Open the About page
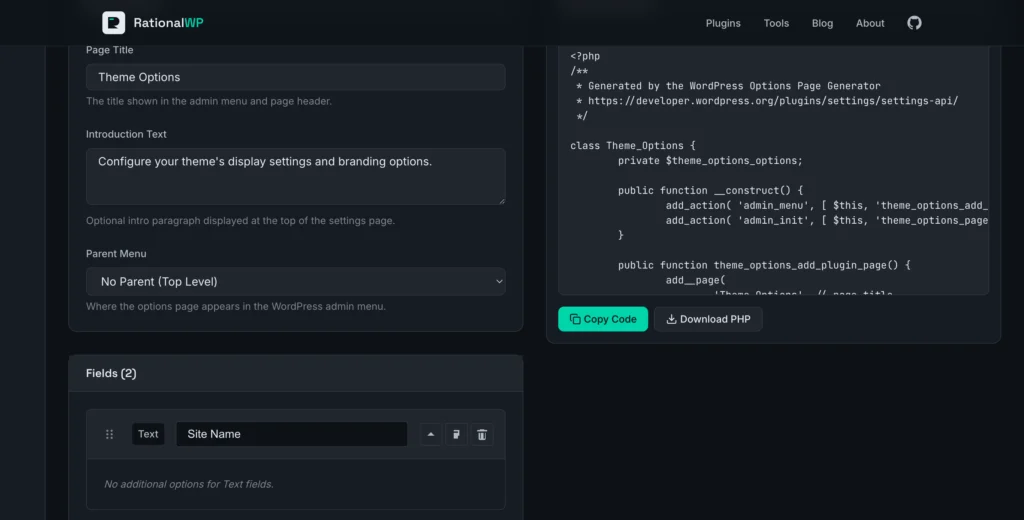This screenshot has width=1024, height=520. [870, 23]
